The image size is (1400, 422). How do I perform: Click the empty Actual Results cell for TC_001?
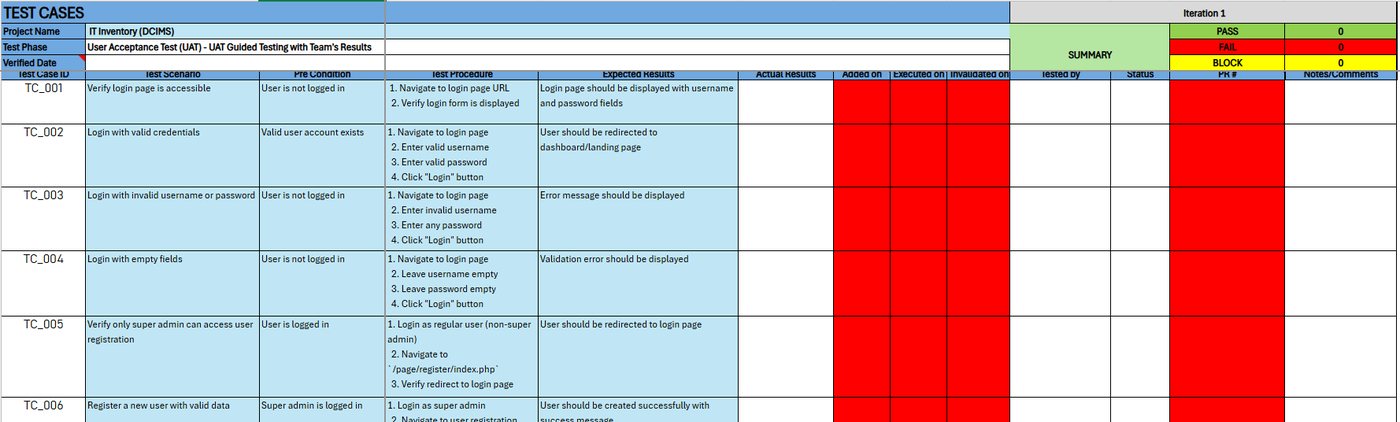pyautogui.click(x=786, y=102)
